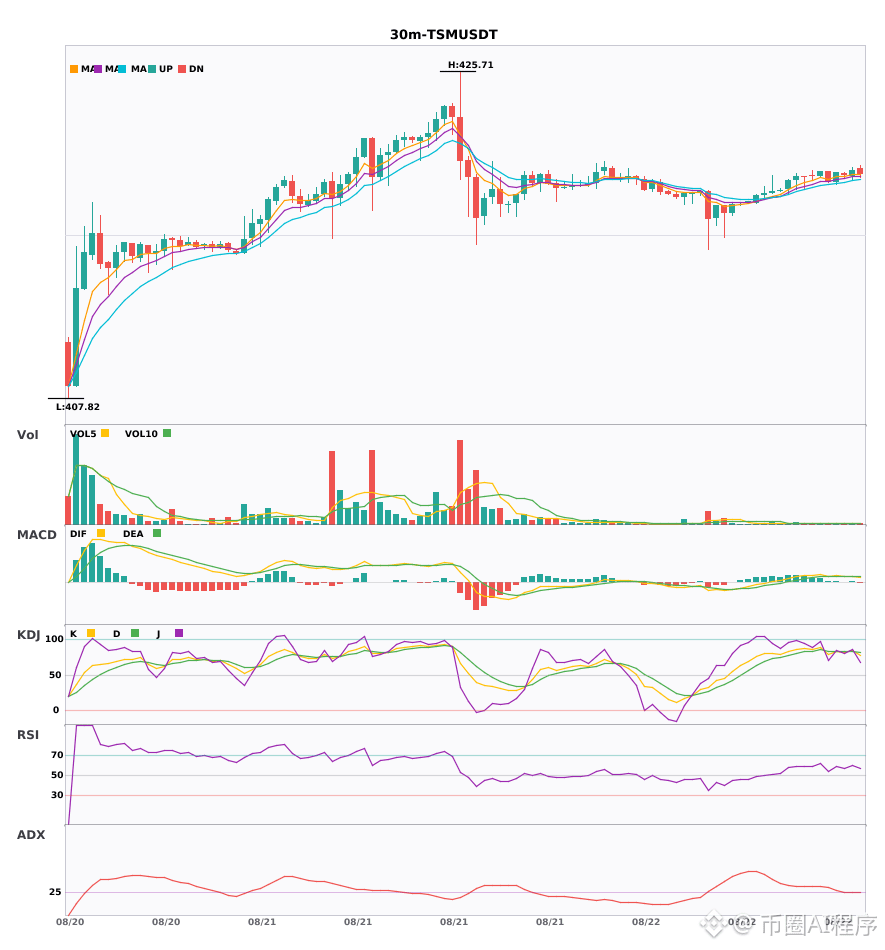Click the VOL10 legend text

coord(141,434)
